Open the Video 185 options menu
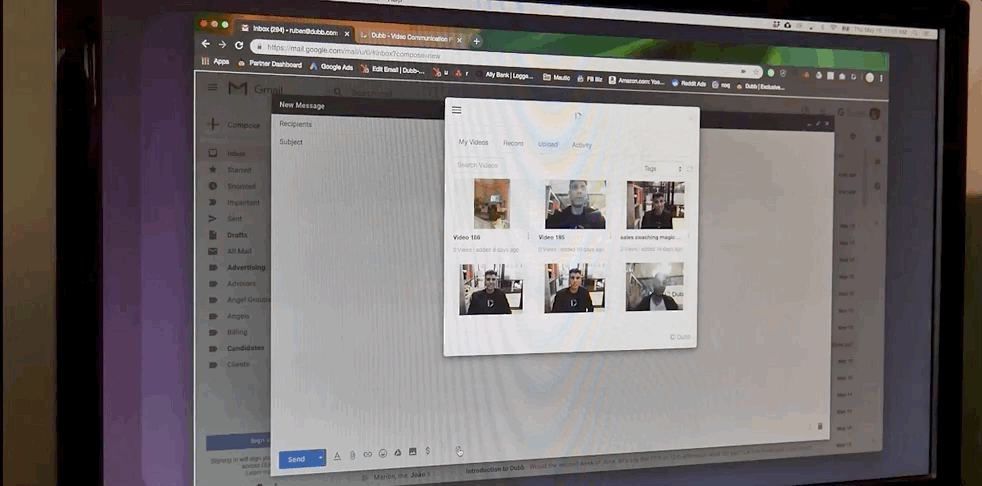982x486 pixels. pos(610,237)
